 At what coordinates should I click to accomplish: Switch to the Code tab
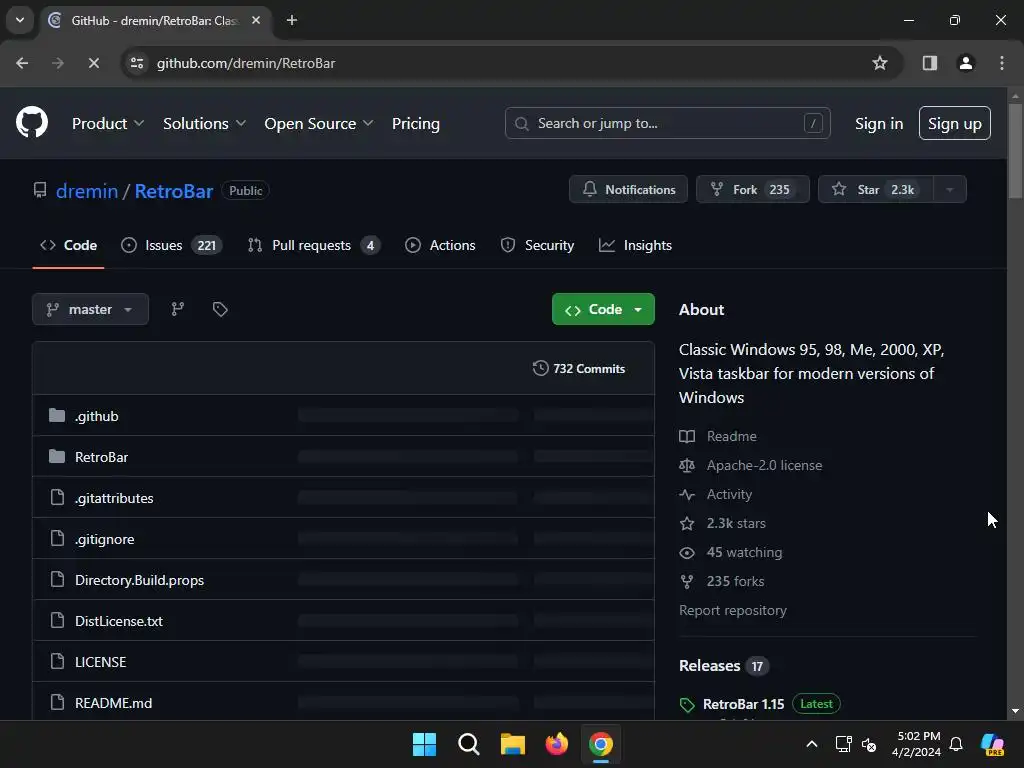69,246
